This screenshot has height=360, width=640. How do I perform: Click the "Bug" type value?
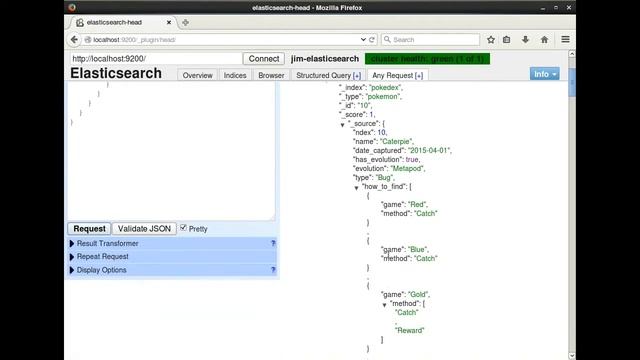pyautogui.click(x=384, y=178)
